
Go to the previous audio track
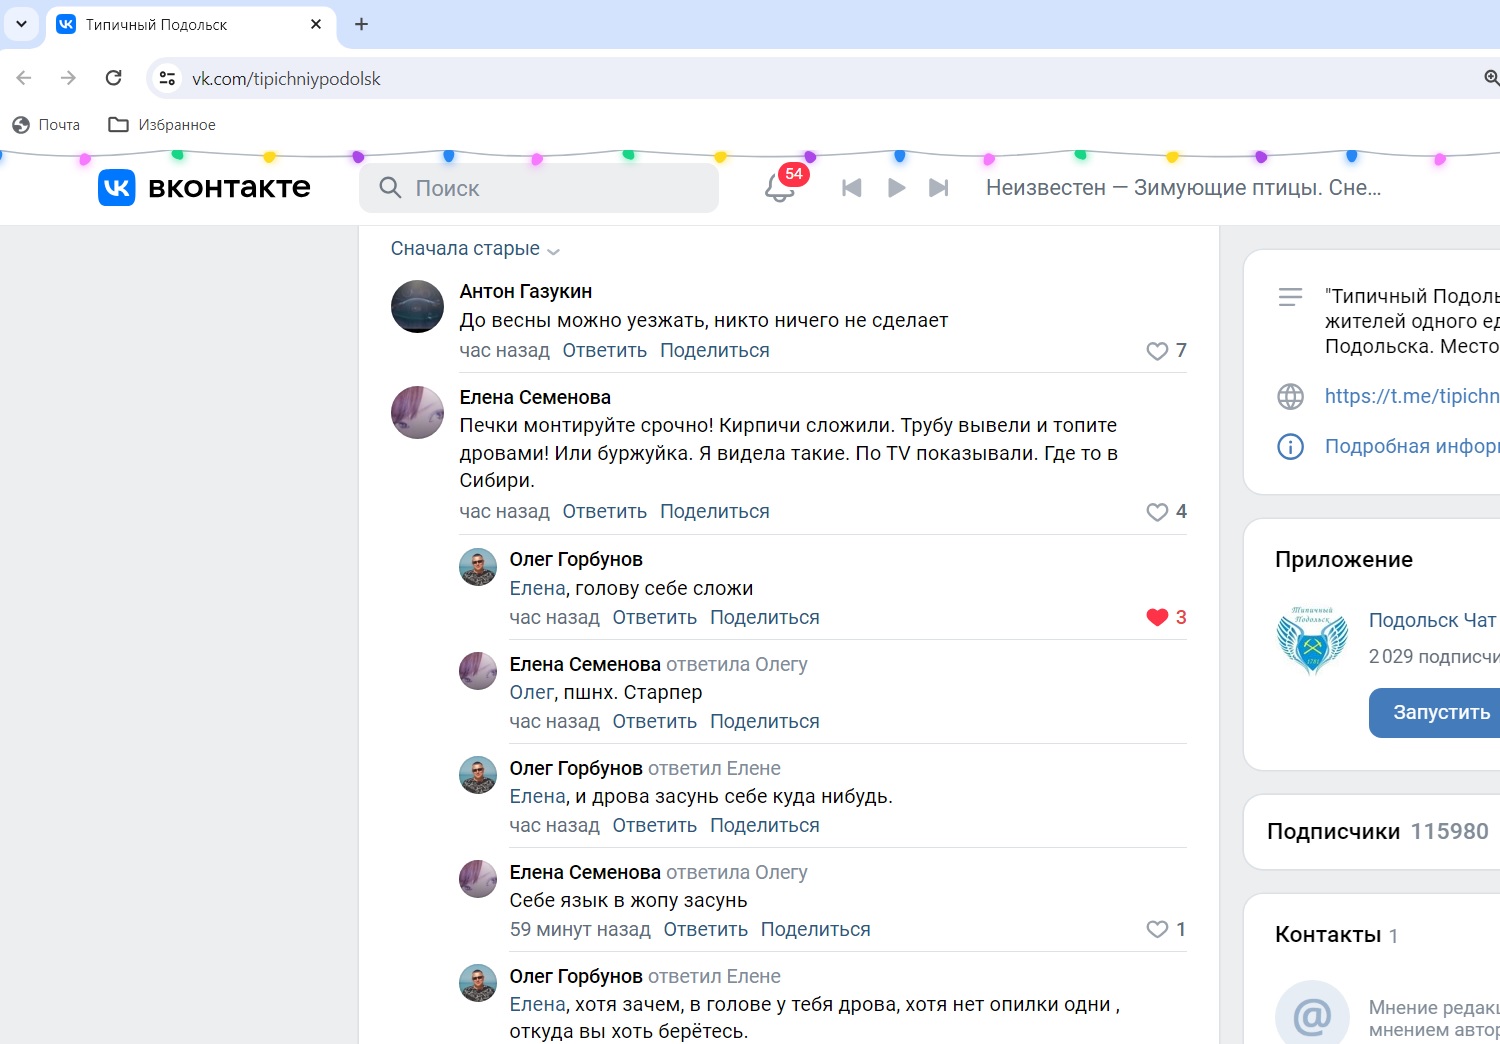click(852, 188)
